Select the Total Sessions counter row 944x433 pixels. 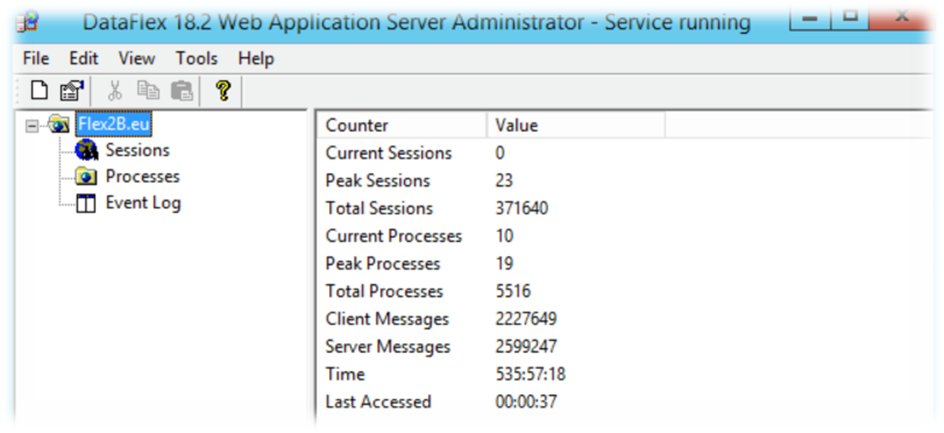click(x=626, y=208)
